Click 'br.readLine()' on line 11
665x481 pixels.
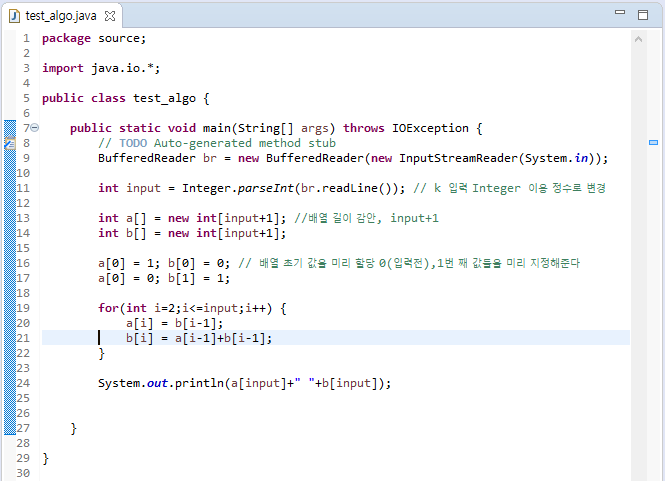(349, 188)
